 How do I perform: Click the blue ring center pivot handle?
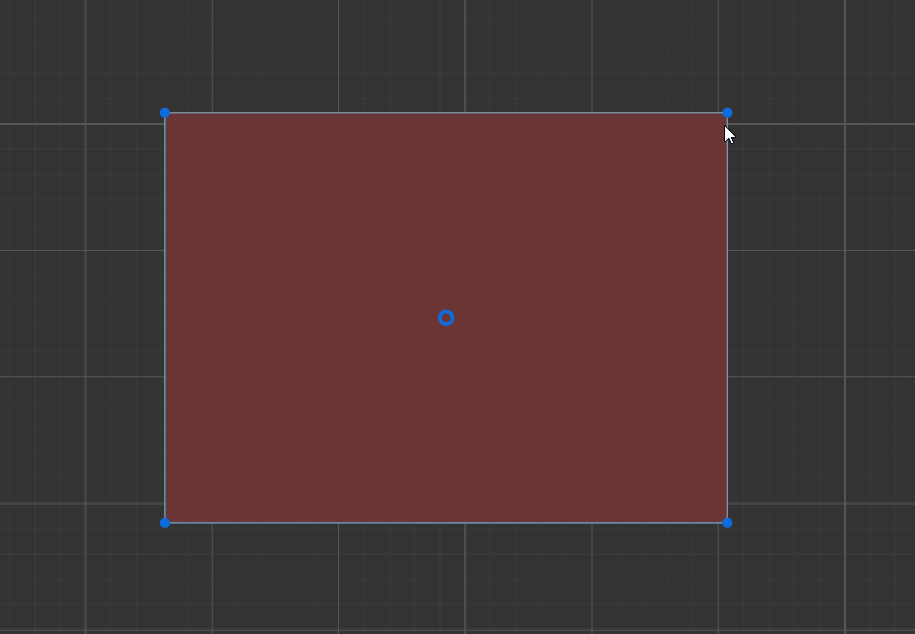pyautogui.click(x=446, y=318)
